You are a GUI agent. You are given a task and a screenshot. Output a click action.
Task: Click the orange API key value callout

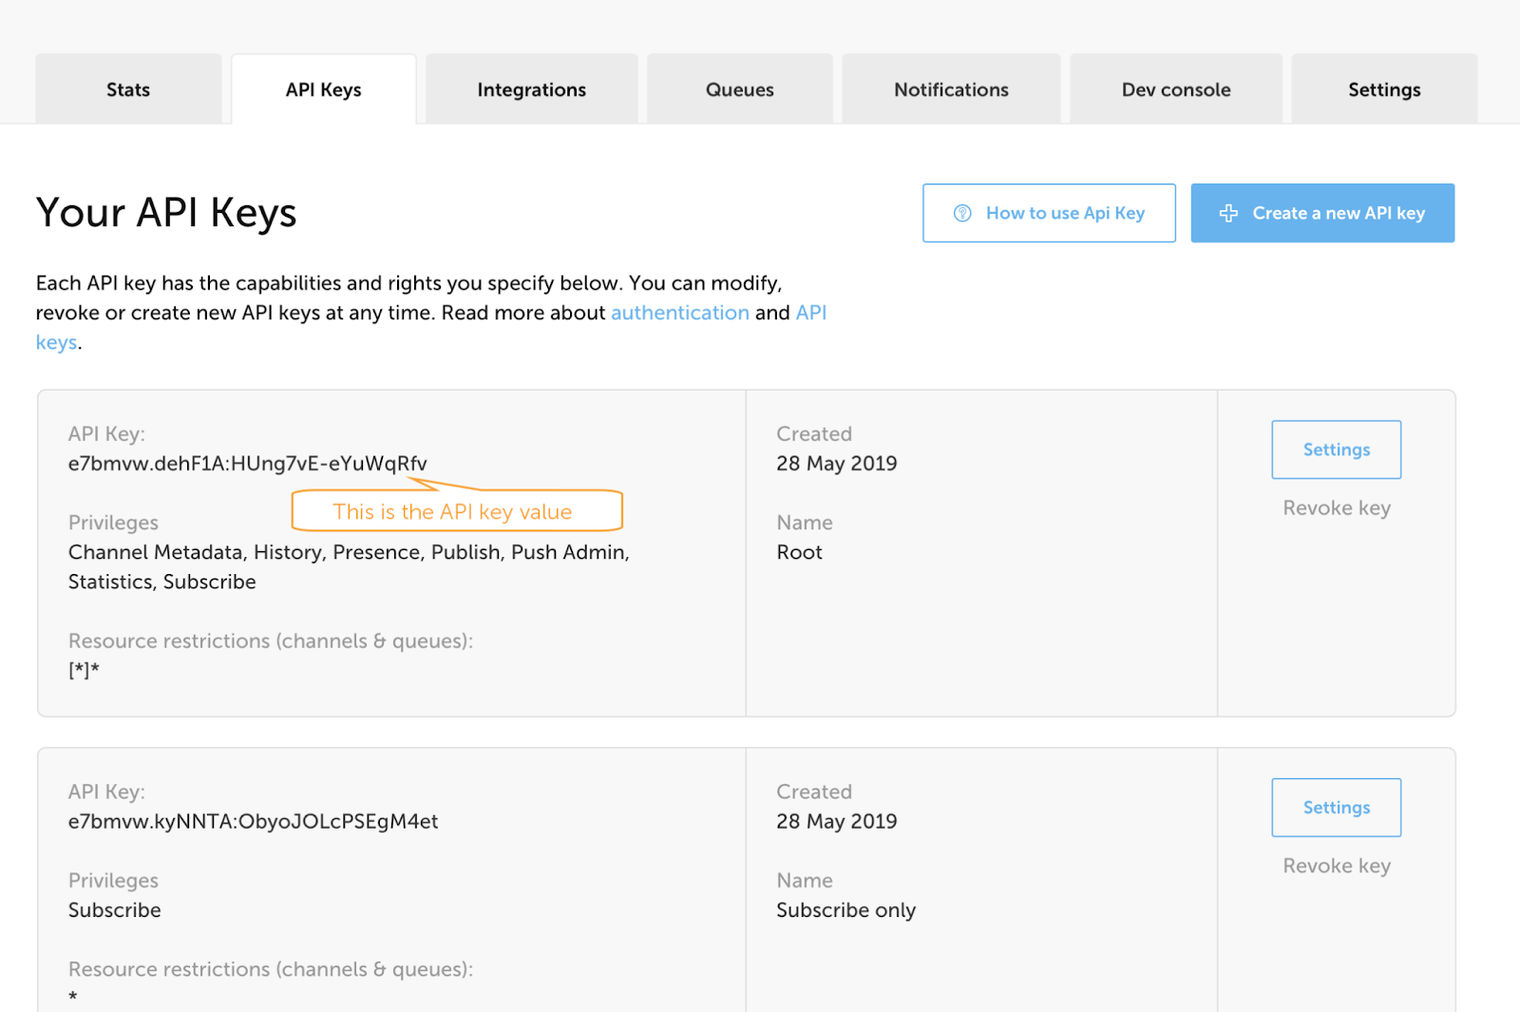coord(453,511)
